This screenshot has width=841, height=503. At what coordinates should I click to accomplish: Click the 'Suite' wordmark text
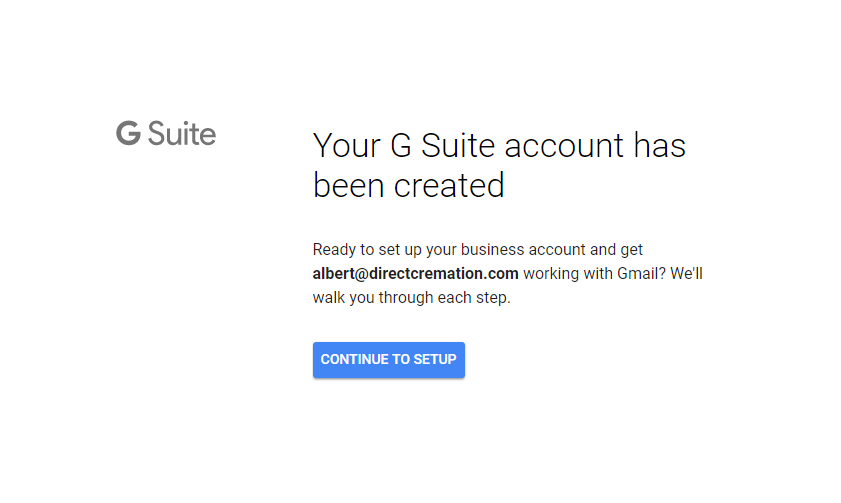(182, 133)
